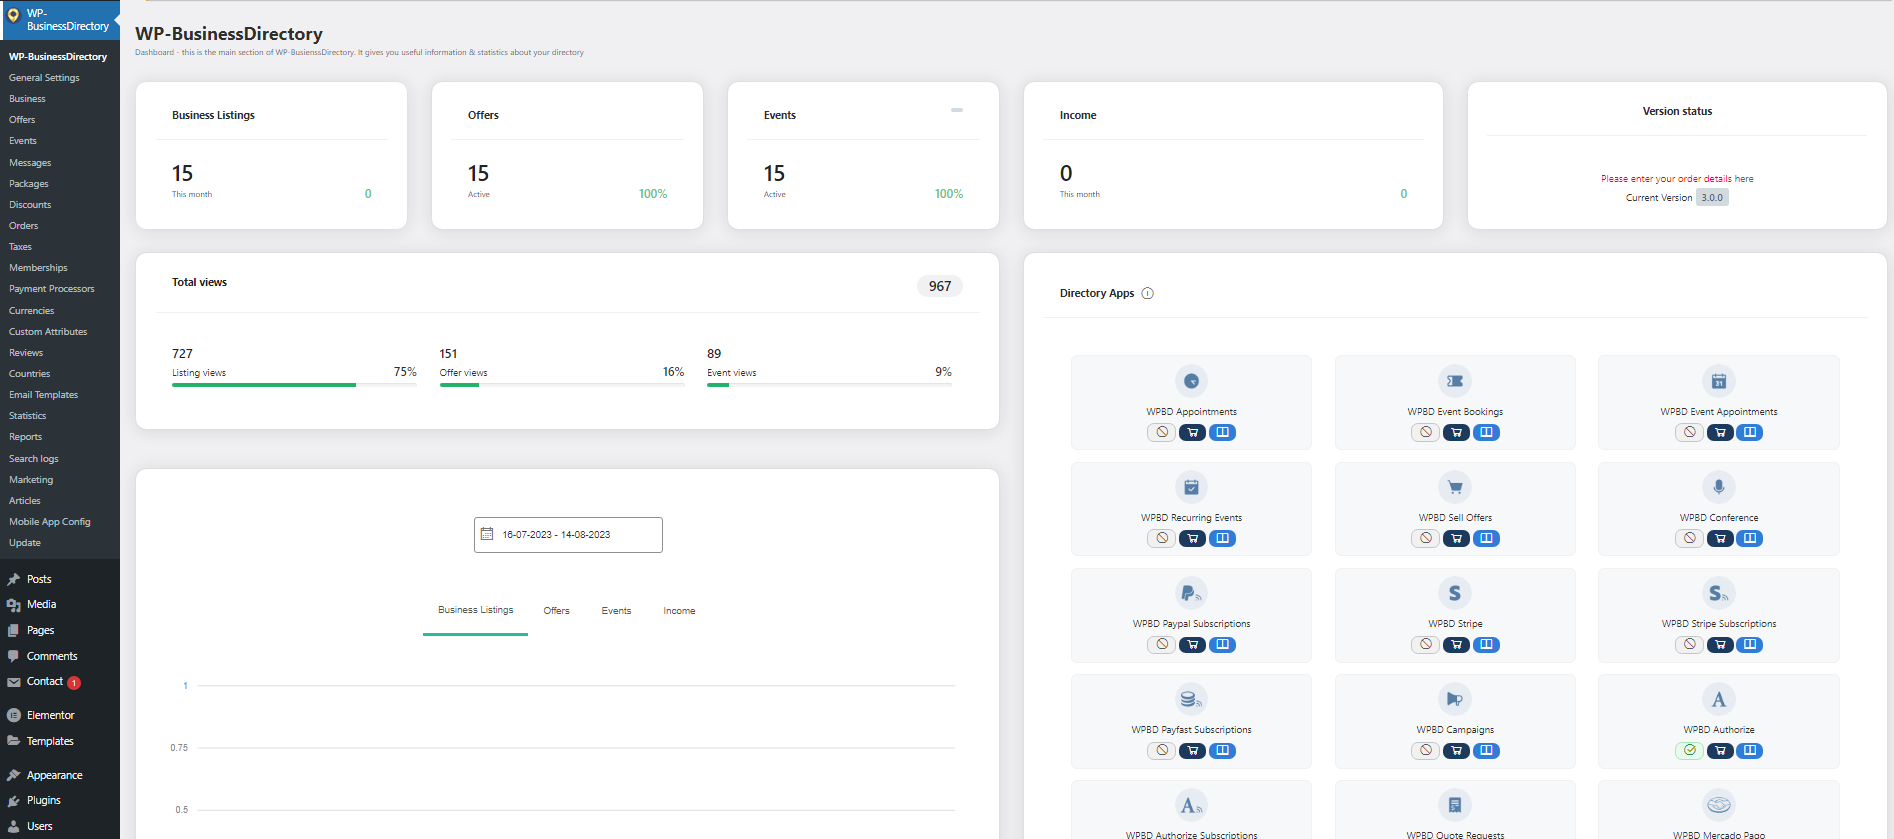Click cart icon under WPBD Conference
This screenshot has height=839, width=1894.
click(x=1720, y=539)
